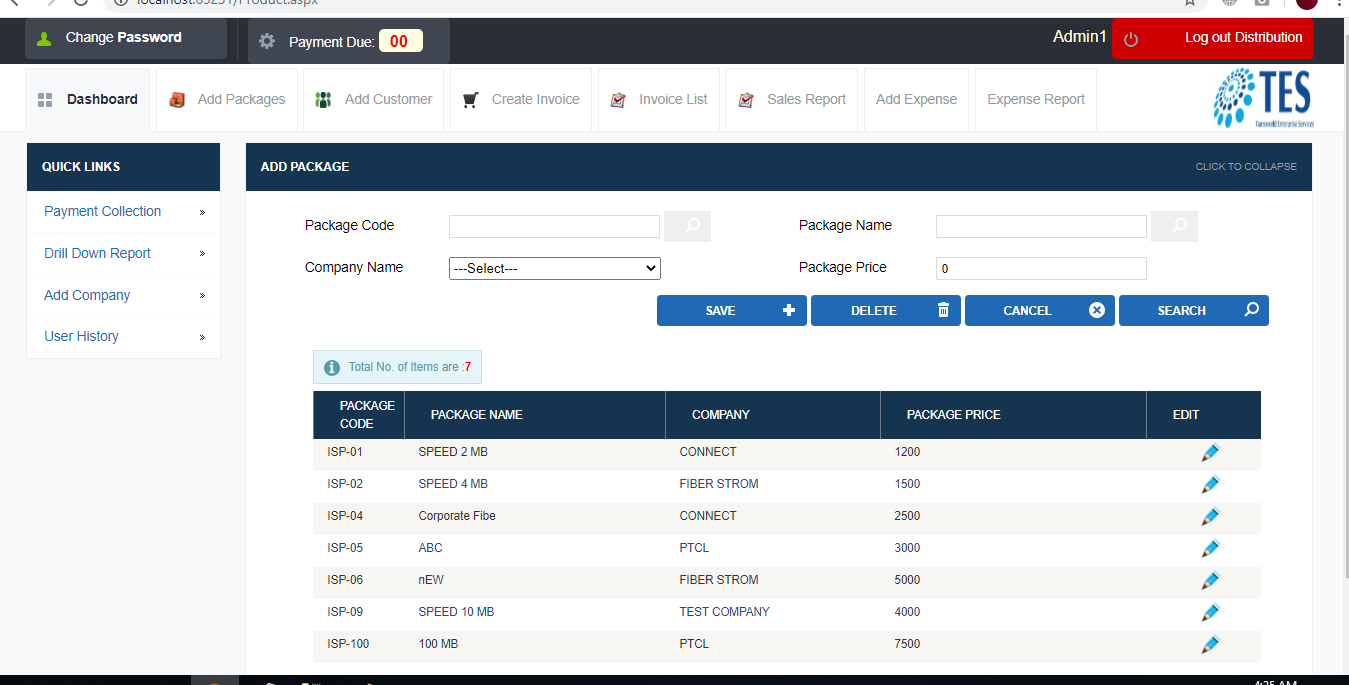The image size is (1349, 685).
Task: Open the Expense Report tab
Action: [x=1036, y=100]
